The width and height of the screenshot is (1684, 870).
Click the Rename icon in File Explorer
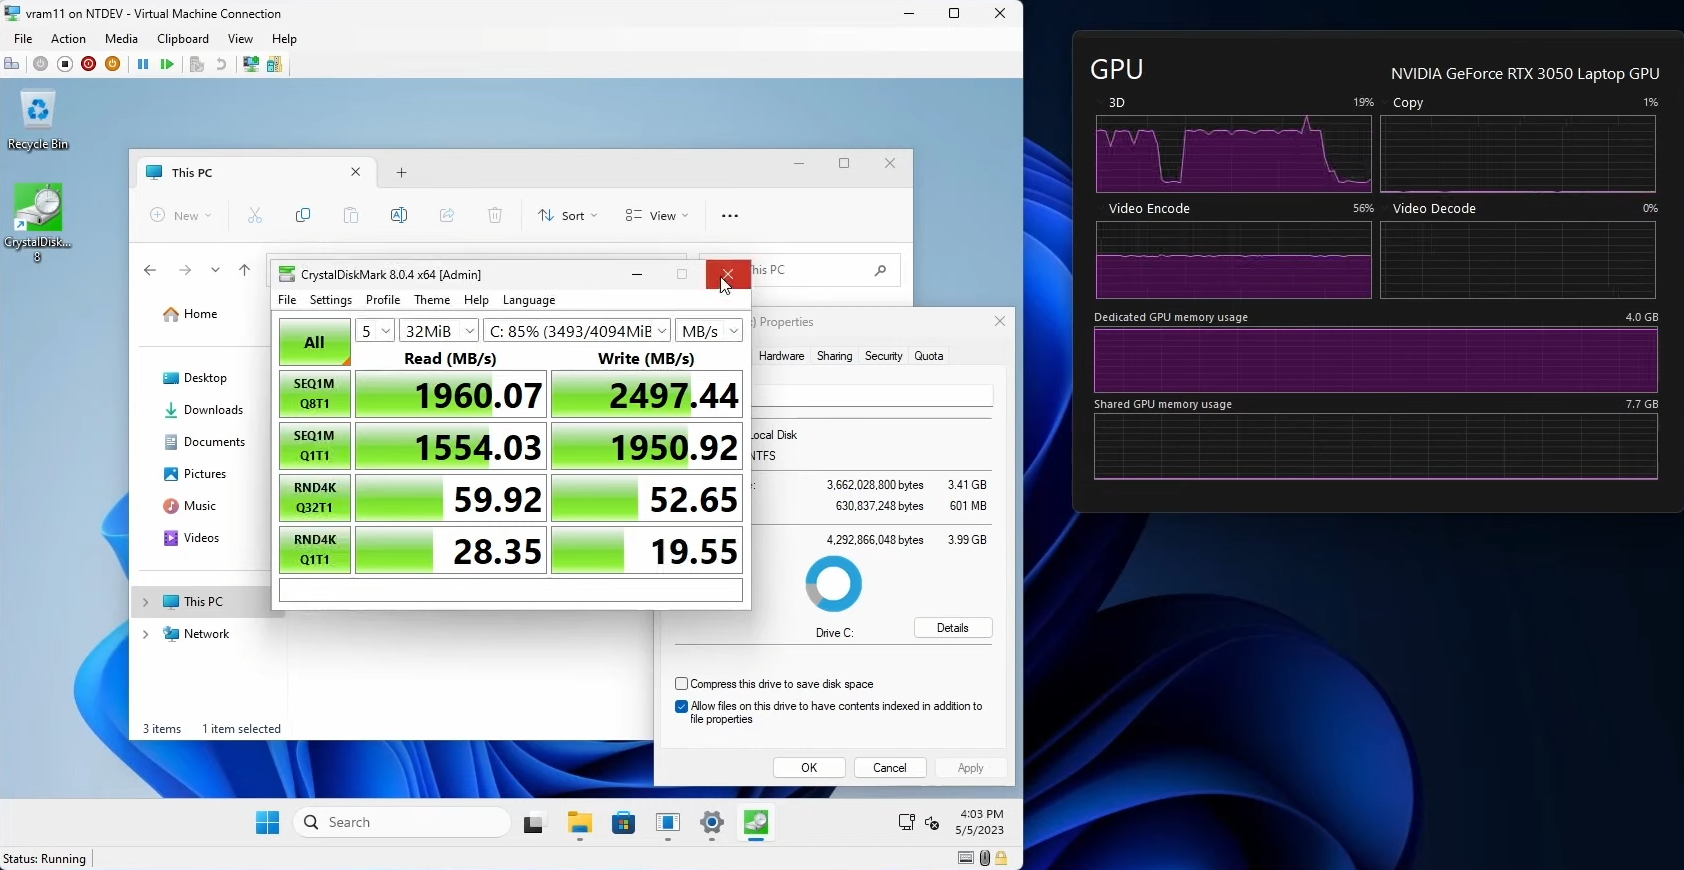pyautogui.click(x=399, y=215)
